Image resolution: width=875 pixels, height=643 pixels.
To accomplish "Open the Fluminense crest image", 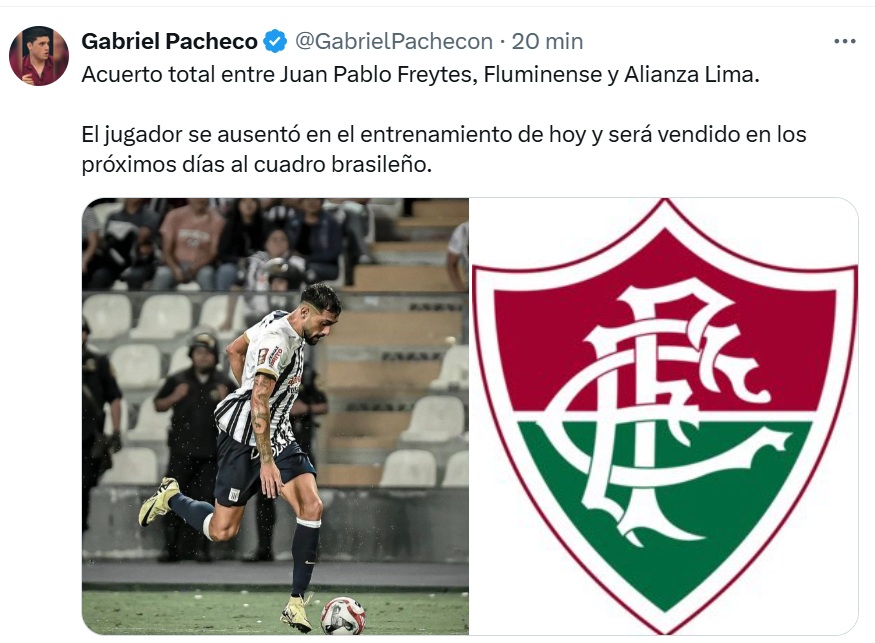I will pyautogui.click(x=664, y=416).
